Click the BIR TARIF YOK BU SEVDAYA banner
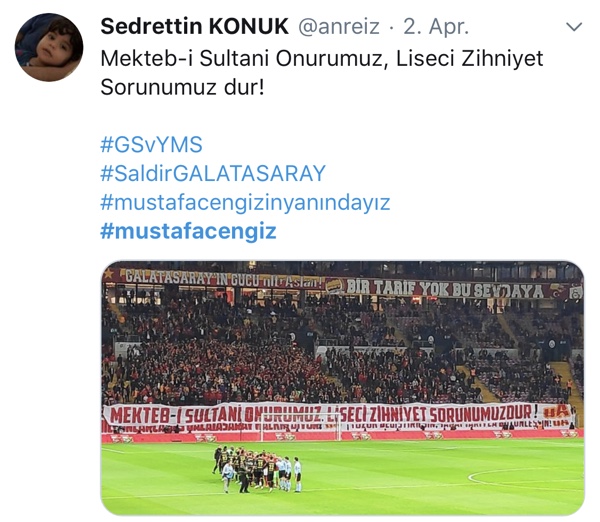 pos(445,289)
